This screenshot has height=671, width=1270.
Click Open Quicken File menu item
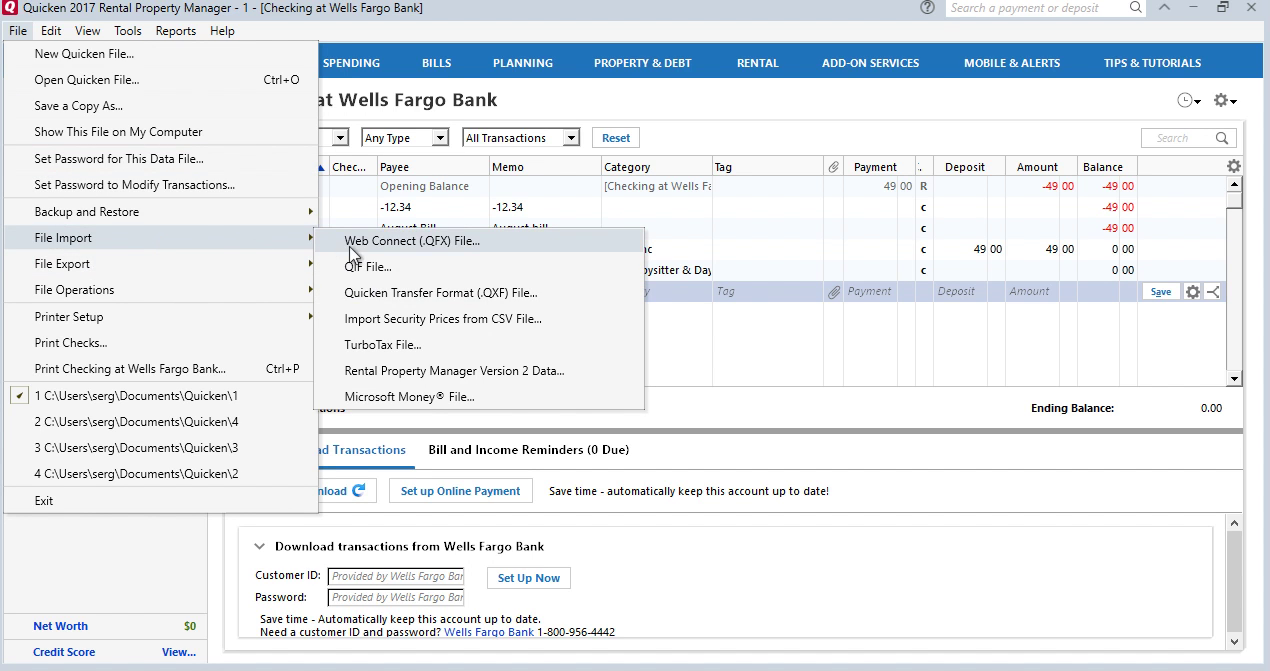pos(160,80)
